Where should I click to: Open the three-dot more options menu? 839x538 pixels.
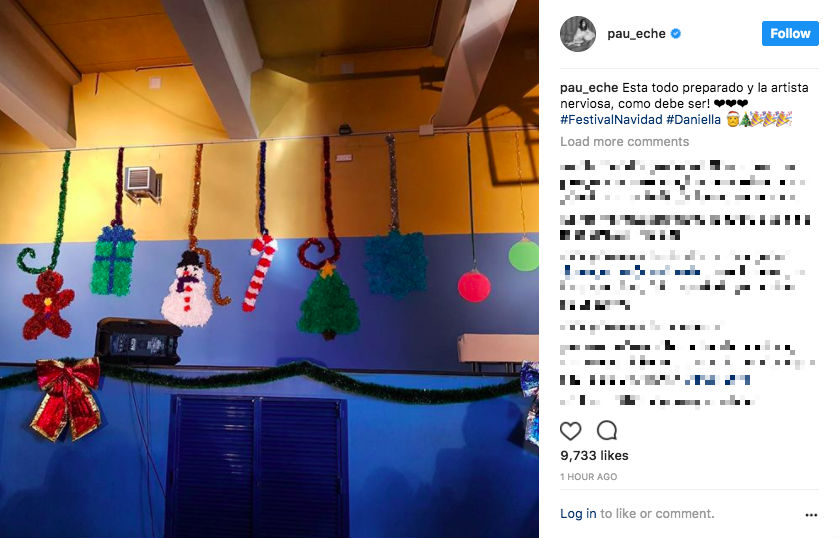click(x=811, y=514)
